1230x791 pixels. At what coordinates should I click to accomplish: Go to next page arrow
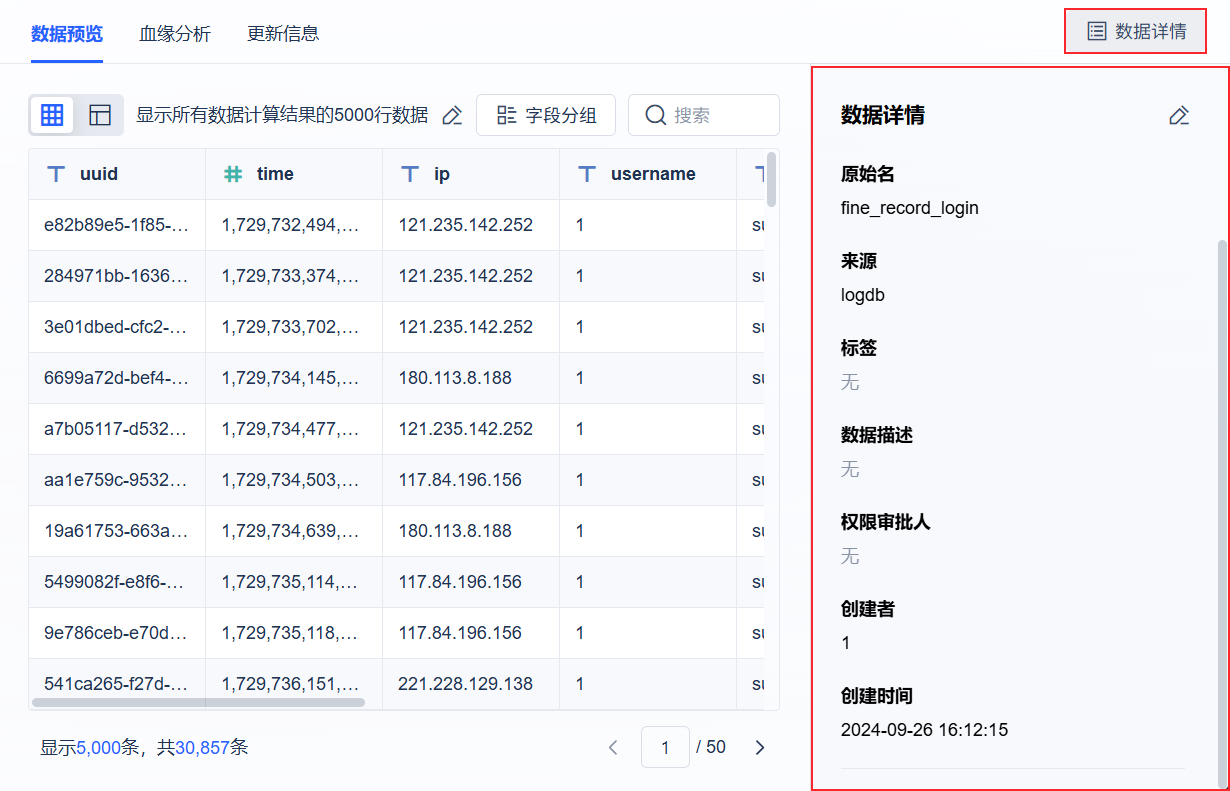[760, 747]
